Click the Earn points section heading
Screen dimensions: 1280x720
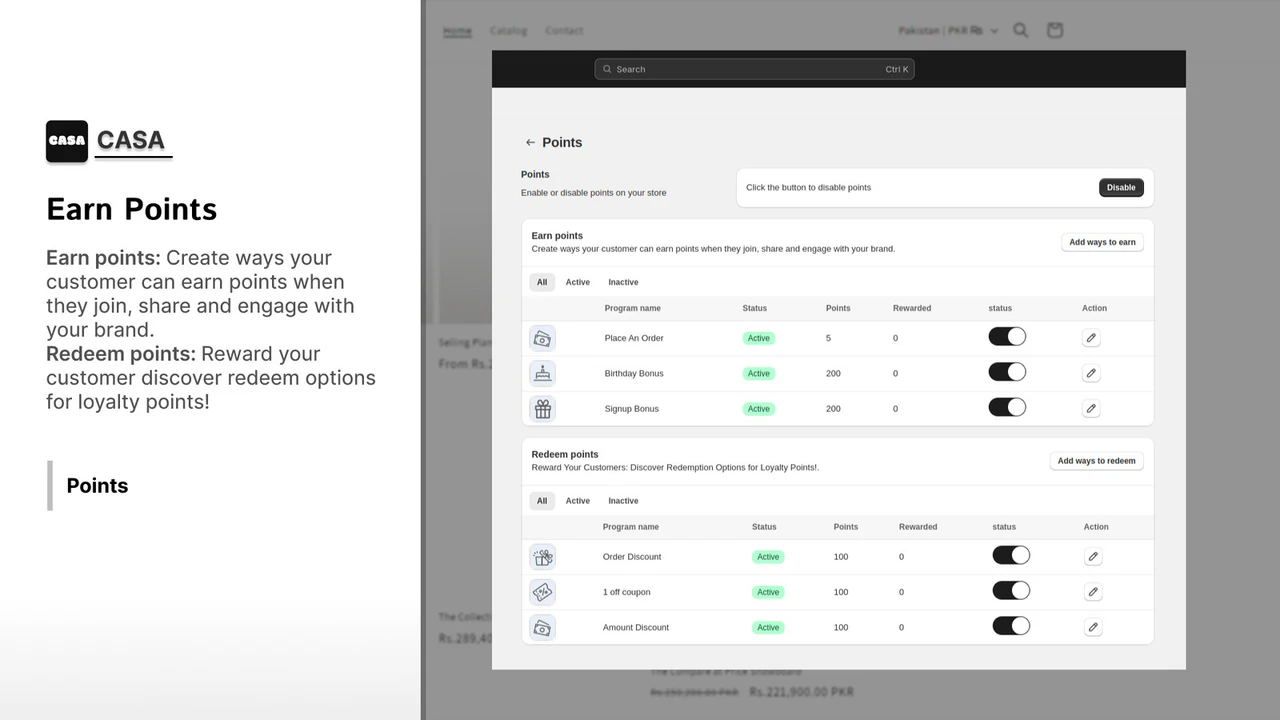[x=557, y=236]
